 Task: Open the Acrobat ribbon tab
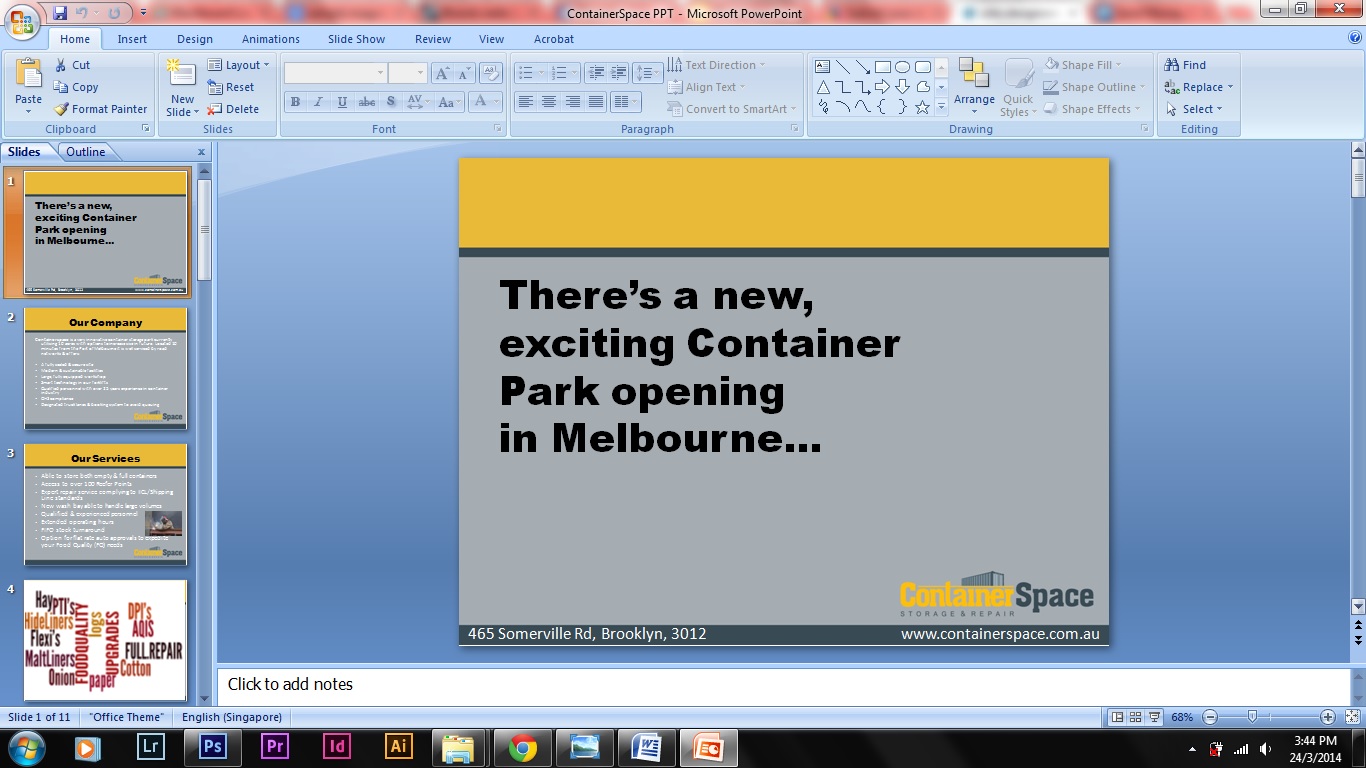pos(554,39)
